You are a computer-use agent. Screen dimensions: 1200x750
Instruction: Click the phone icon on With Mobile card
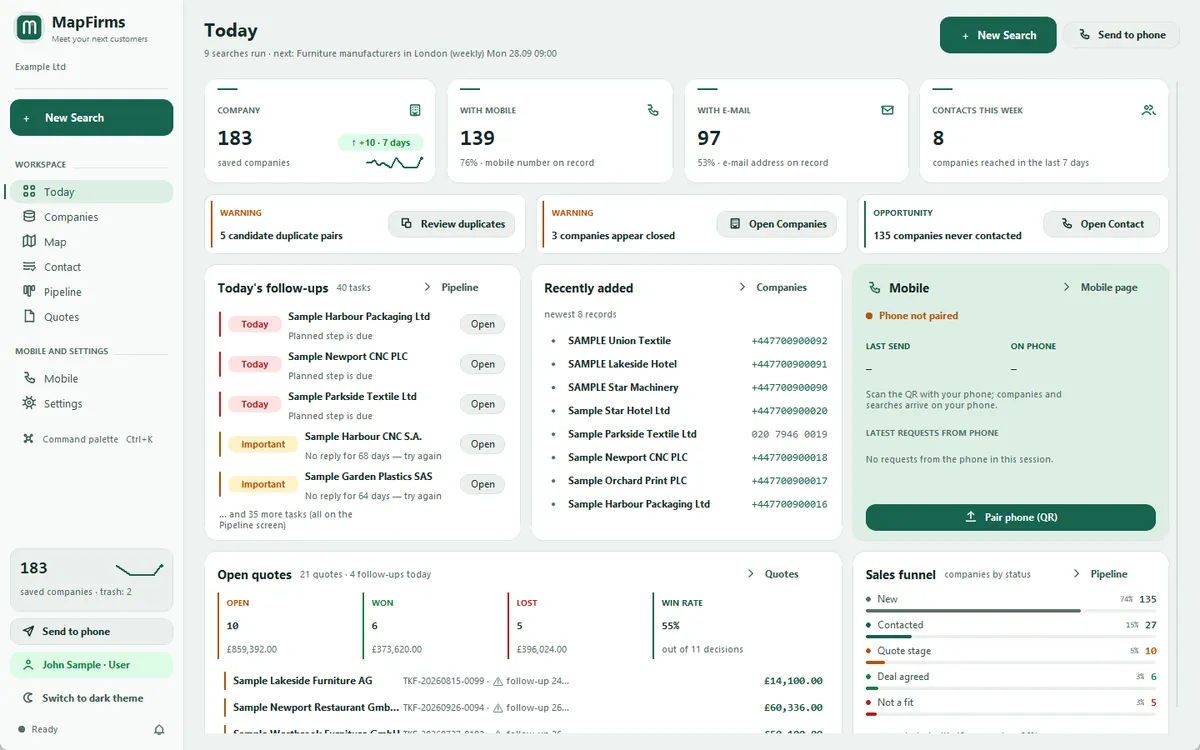(653, 110)
